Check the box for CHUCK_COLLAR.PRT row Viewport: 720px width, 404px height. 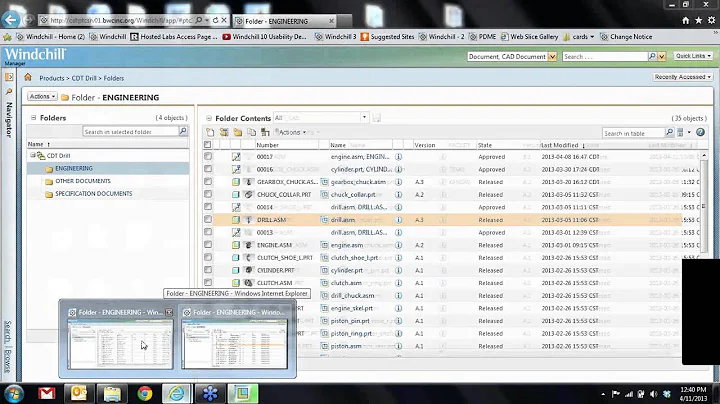click(x=208, y=194)
